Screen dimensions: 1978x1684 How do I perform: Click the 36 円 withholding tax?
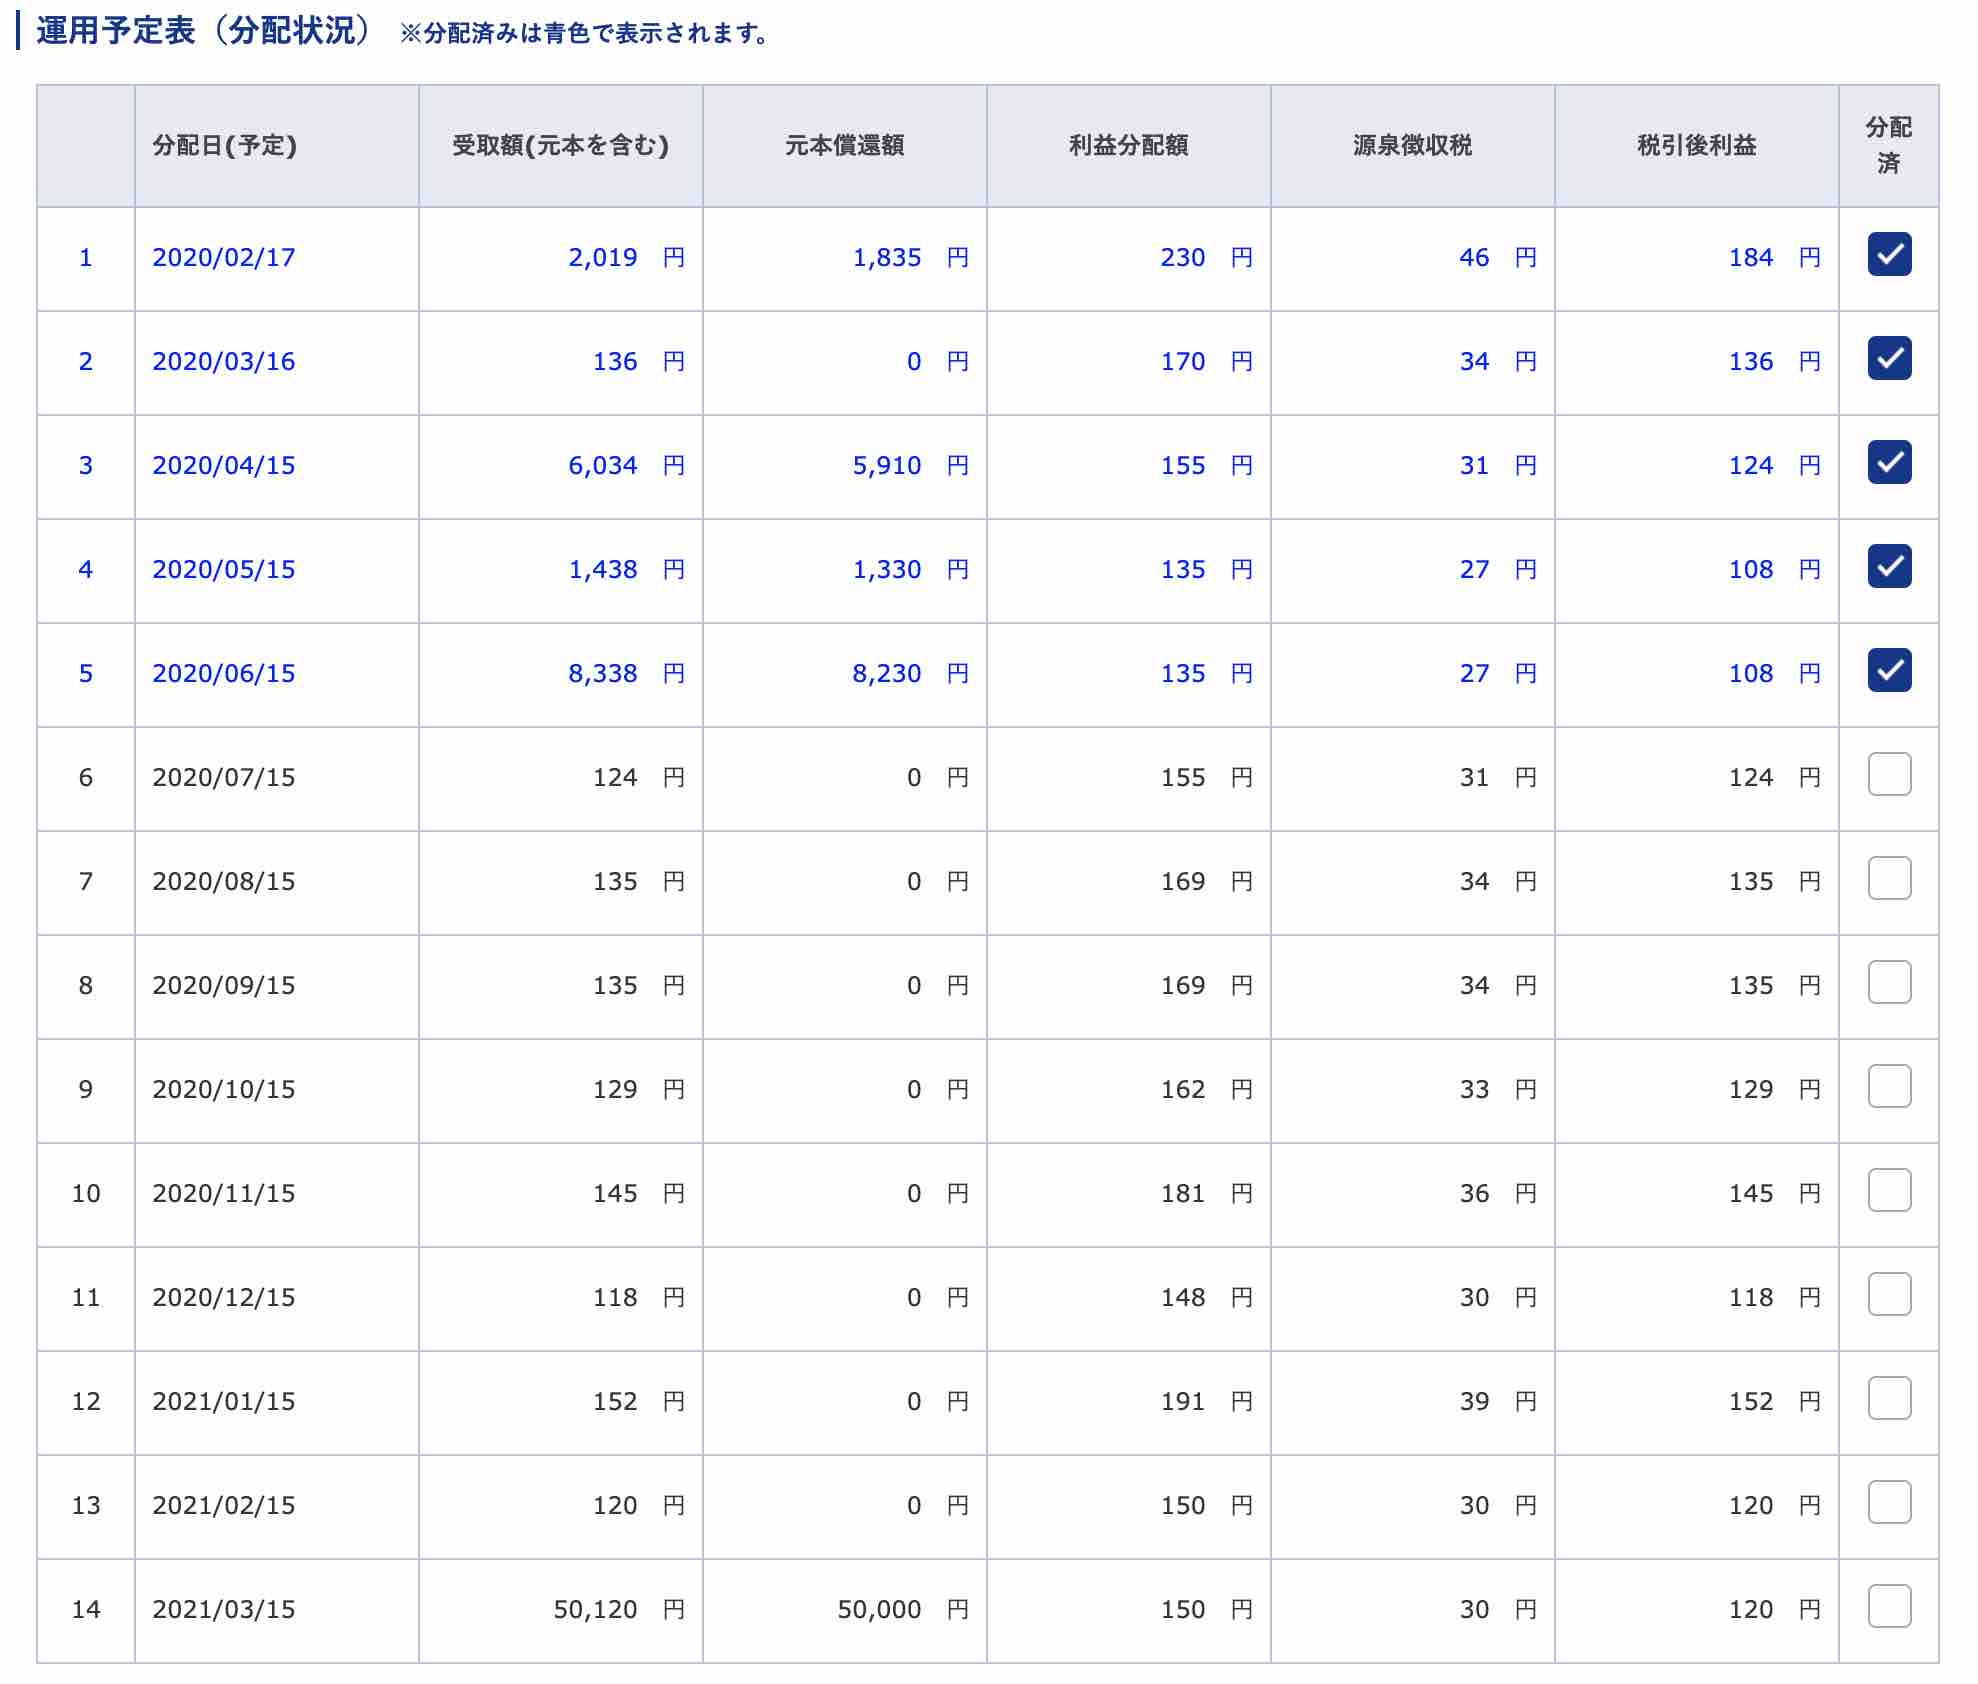tap(1498, 1194)
